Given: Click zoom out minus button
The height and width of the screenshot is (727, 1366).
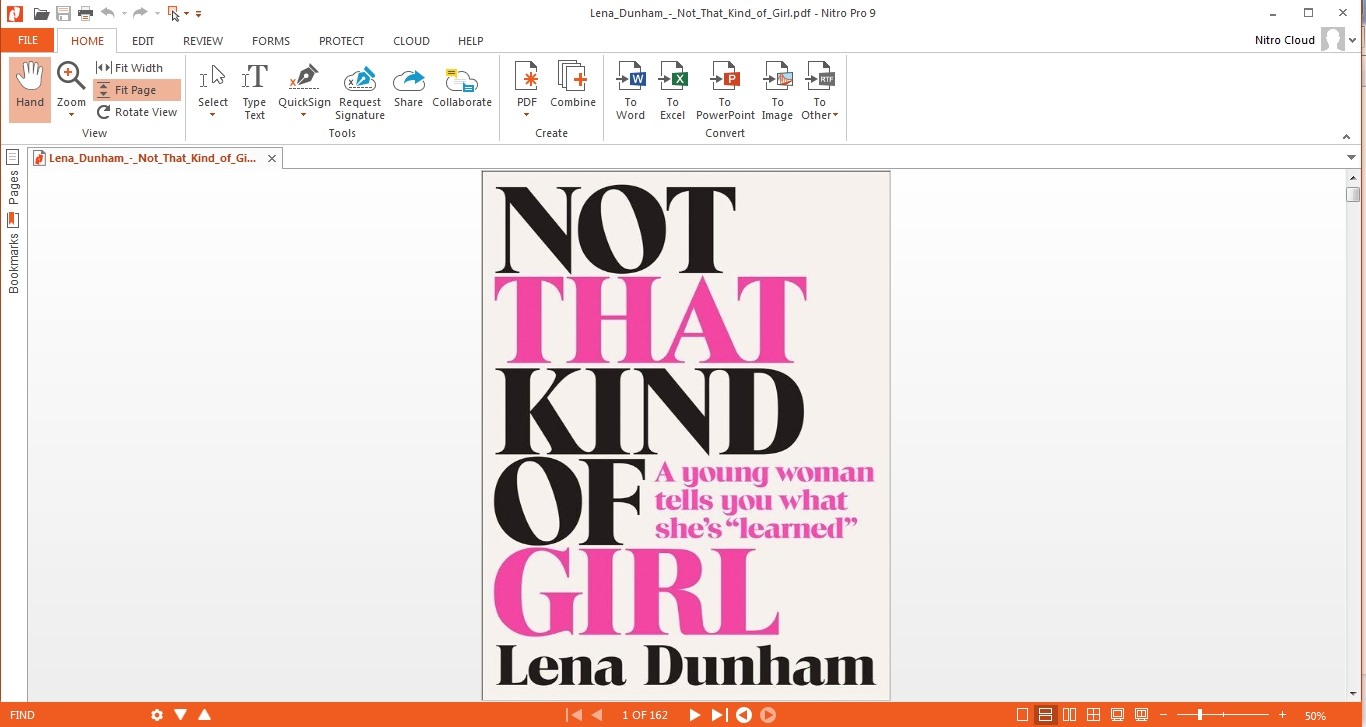Looking at the screenshot, I should pyautogui.click(x=1164, y=715).
